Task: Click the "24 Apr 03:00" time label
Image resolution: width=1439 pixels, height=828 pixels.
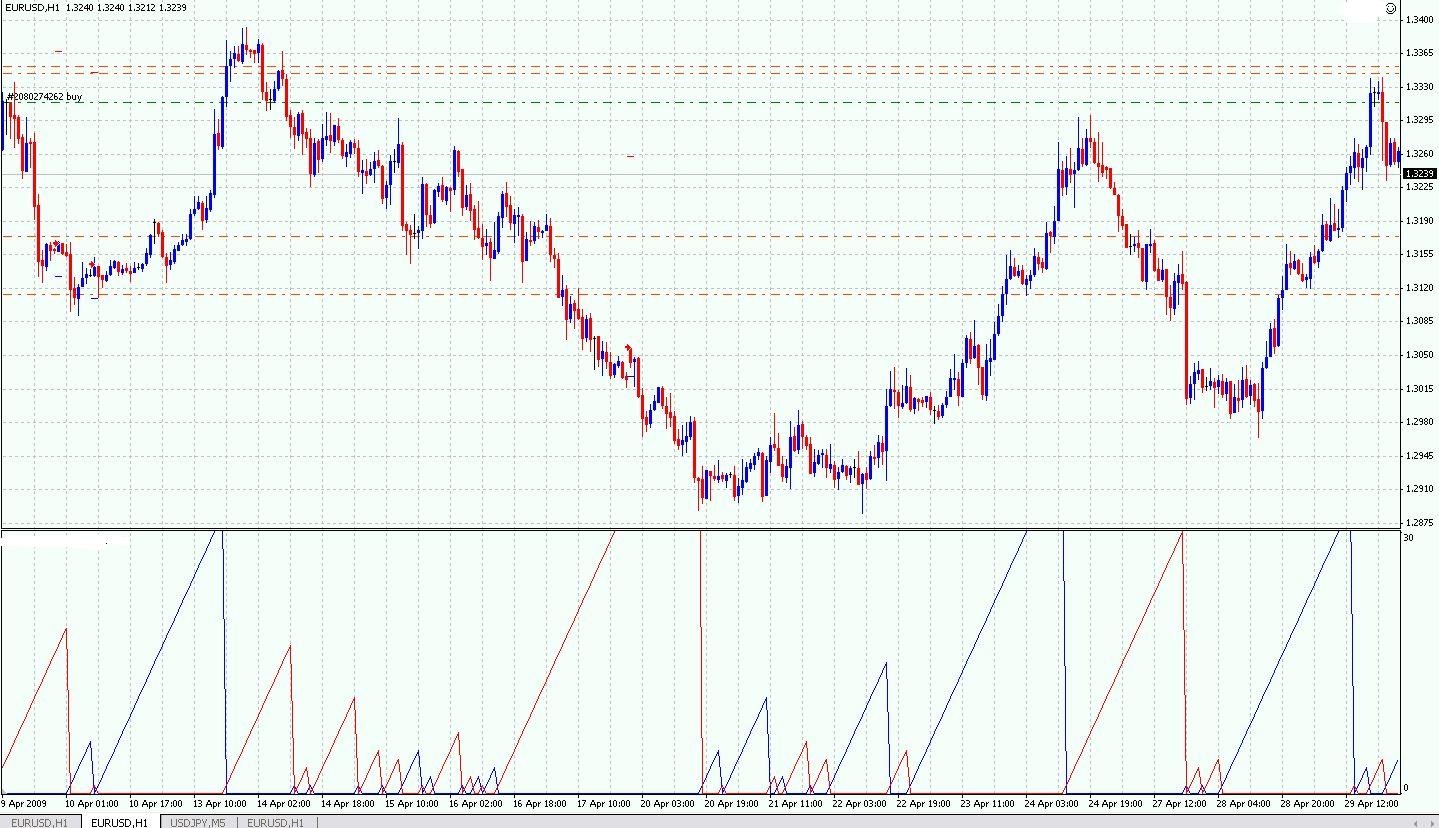Action: (x=1052, y=803)
